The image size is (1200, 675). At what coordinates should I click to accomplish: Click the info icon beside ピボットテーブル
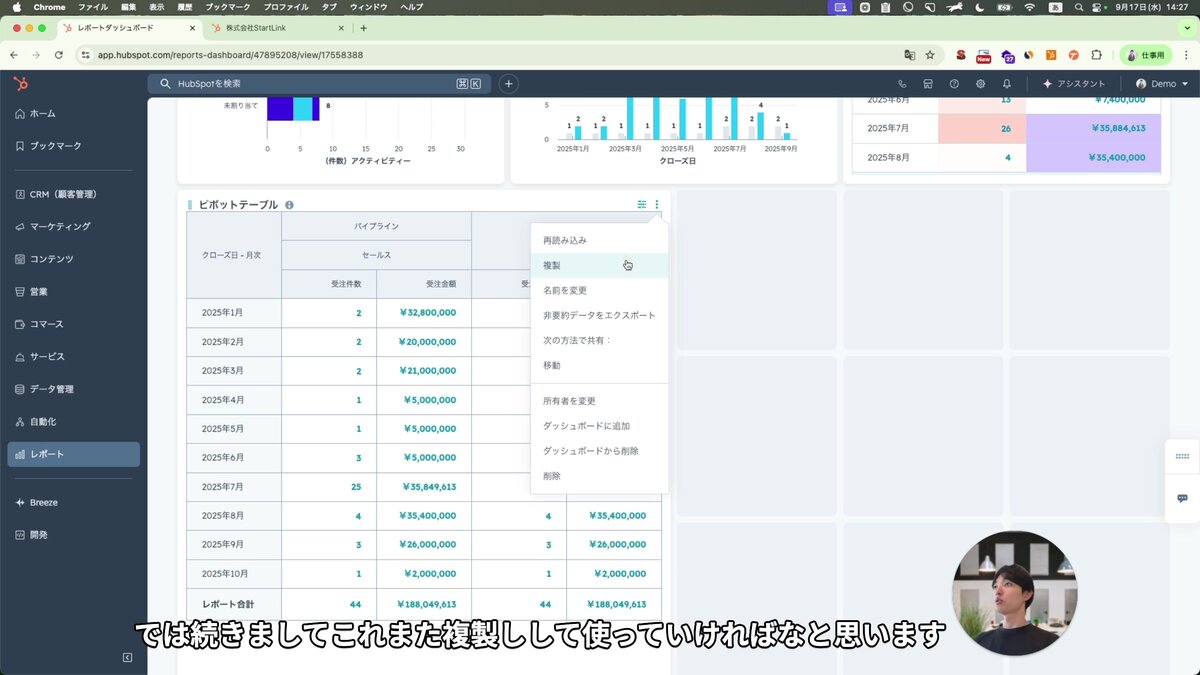[289, 205]
